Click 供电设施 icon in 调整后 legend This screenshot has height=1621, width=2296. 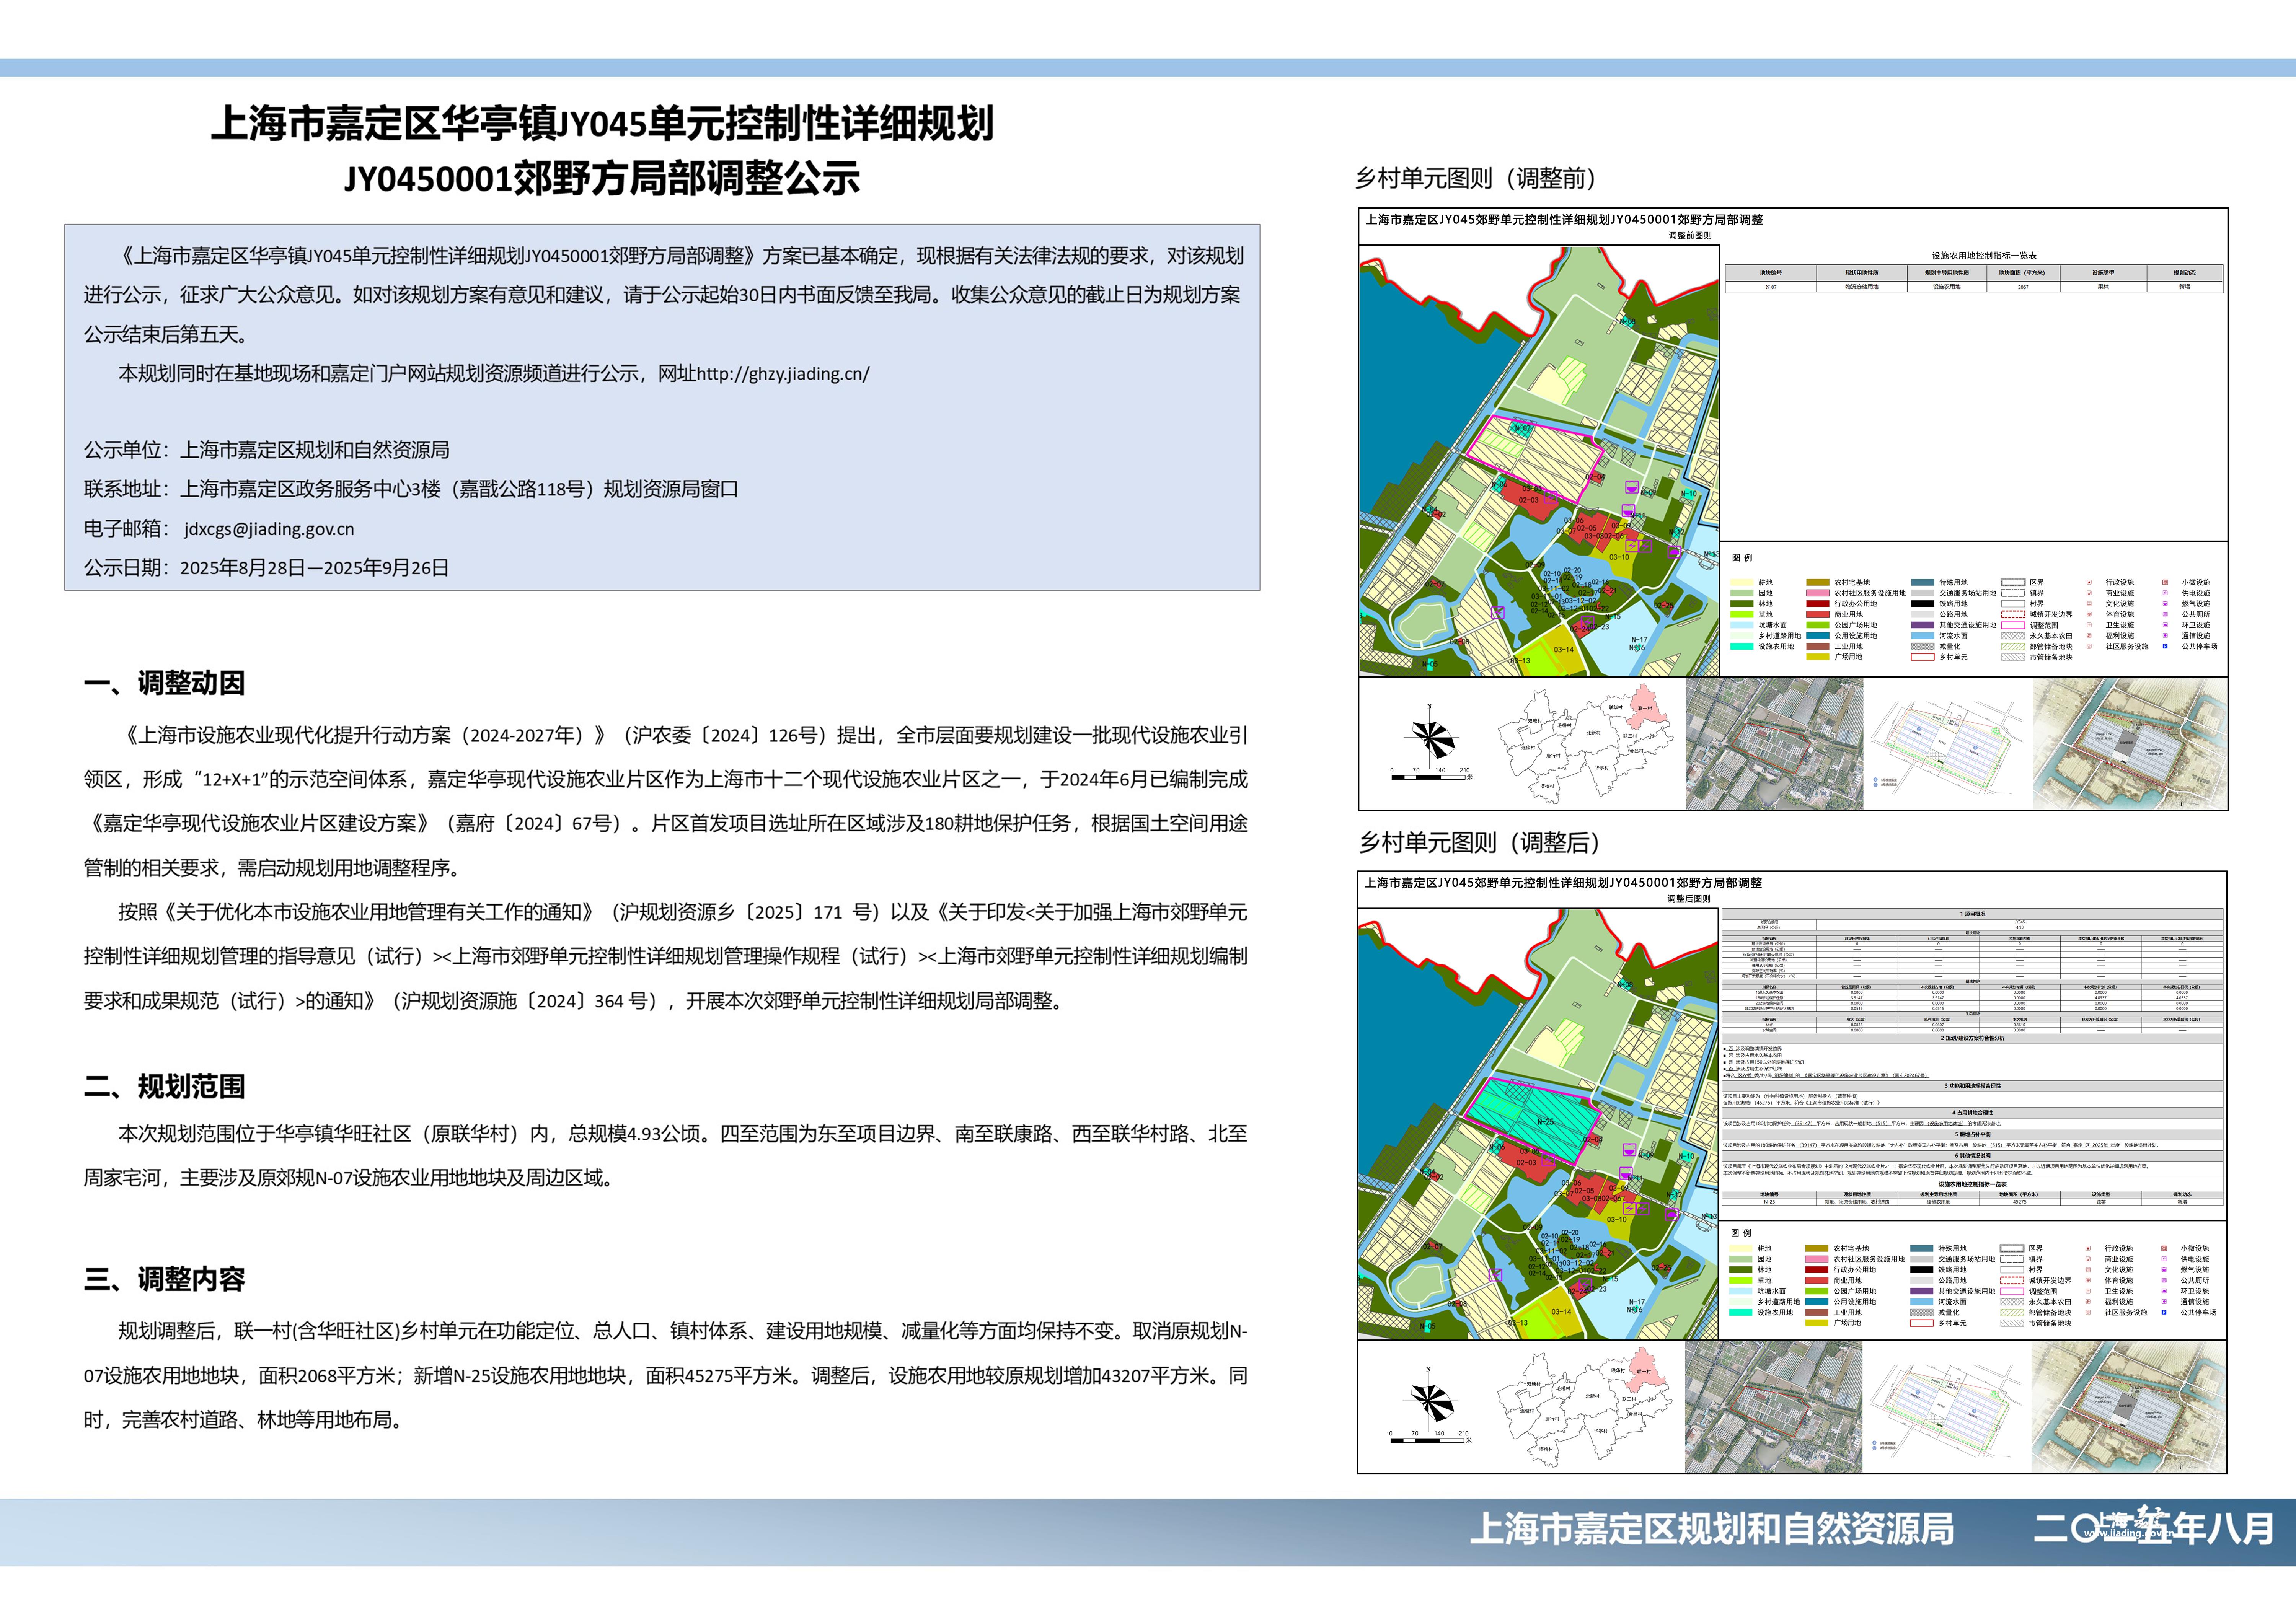tap(2164, 1259)
